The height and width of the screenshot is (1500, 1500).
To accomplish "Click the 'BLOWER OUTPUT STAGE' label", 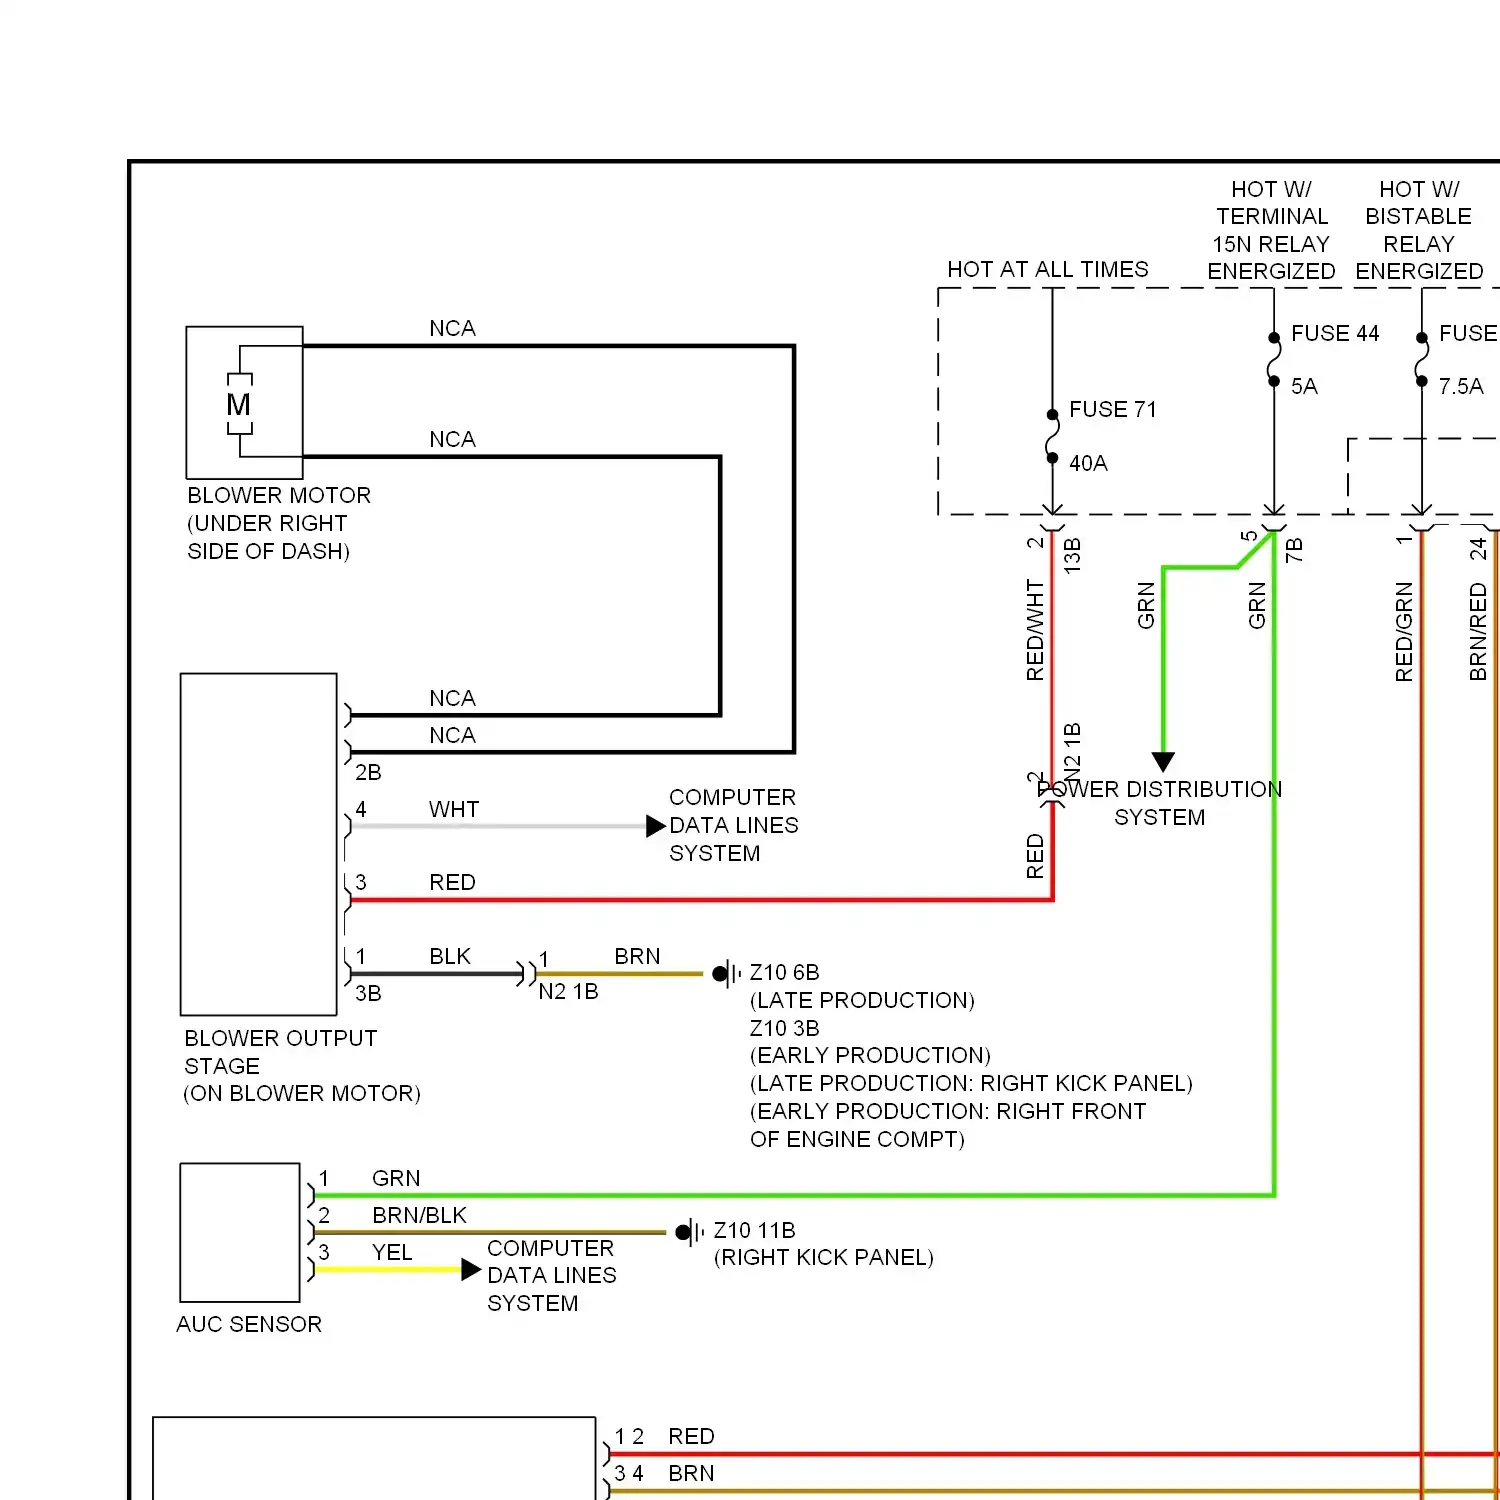I will [281, 1052].
